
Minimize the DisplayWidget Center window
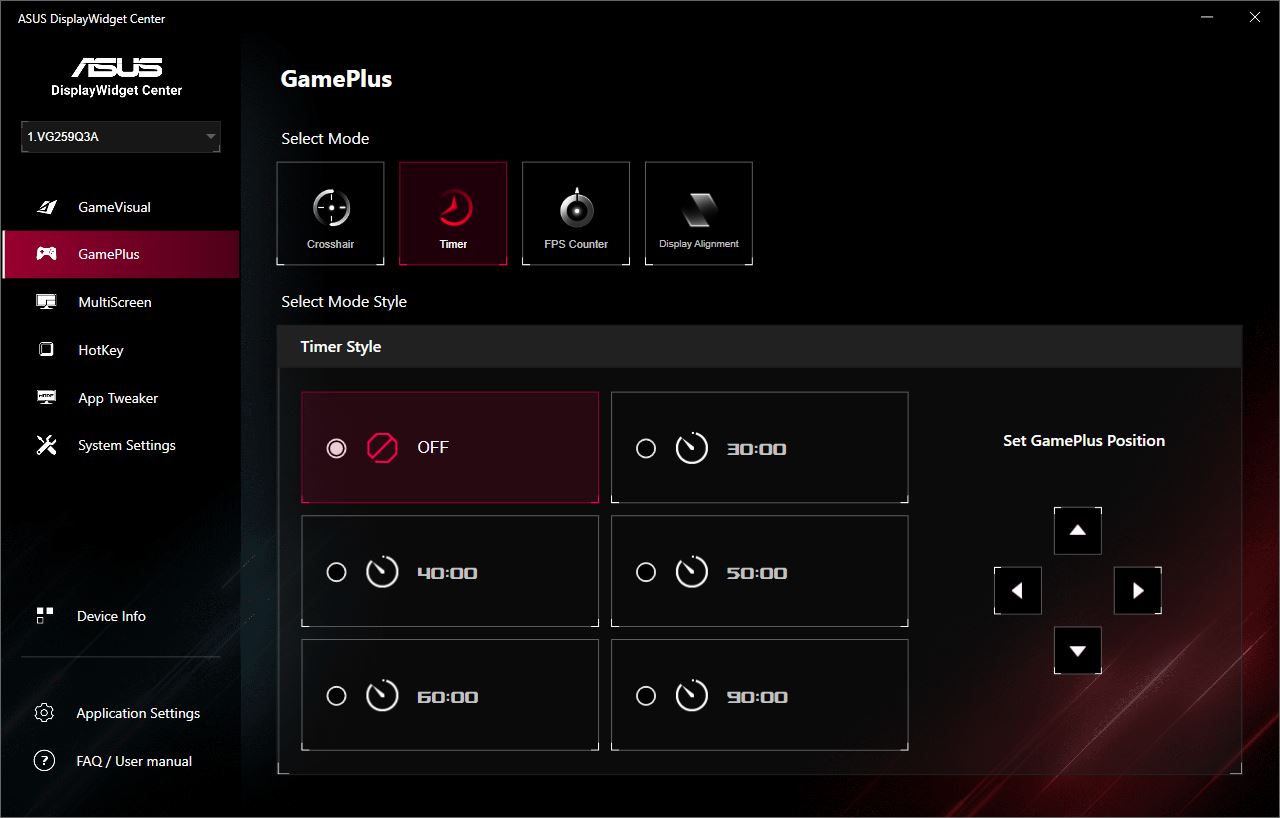tap(1208, 18)
